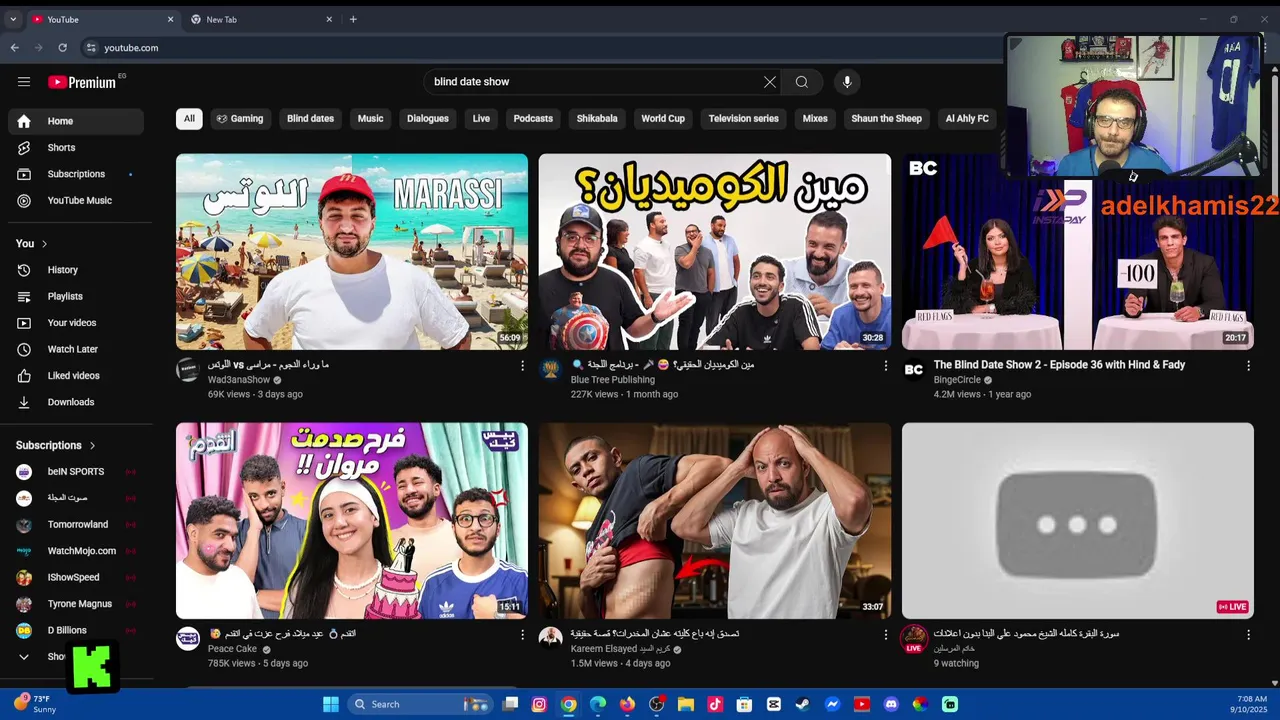Image resolution: width=1280 pixels, height=720 pixels.
Task: Open more options for Kareem Elsayed video
Action: click(885, 635)
